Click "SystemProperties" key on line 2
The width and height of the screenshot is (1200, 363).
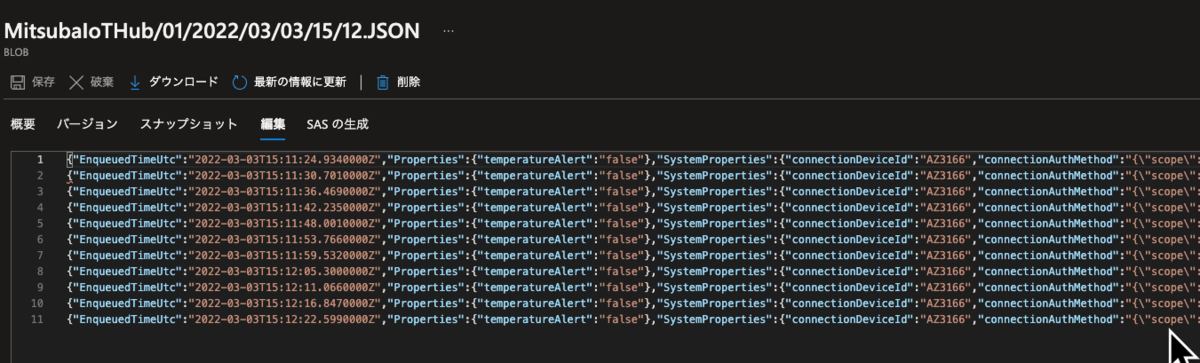[718, 176]
